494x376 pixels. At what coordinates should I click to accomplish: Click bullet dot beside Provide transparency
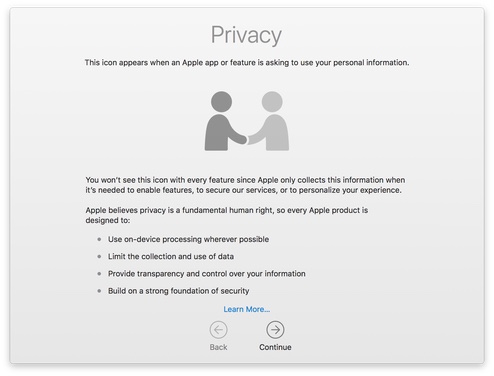click(99, 274)
